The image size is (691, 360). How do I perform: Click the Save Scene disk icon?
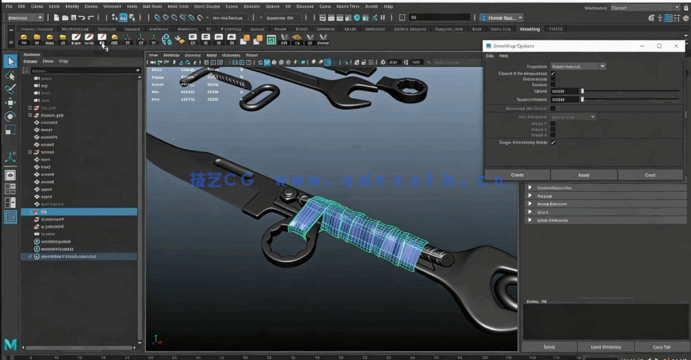point(74,18)
